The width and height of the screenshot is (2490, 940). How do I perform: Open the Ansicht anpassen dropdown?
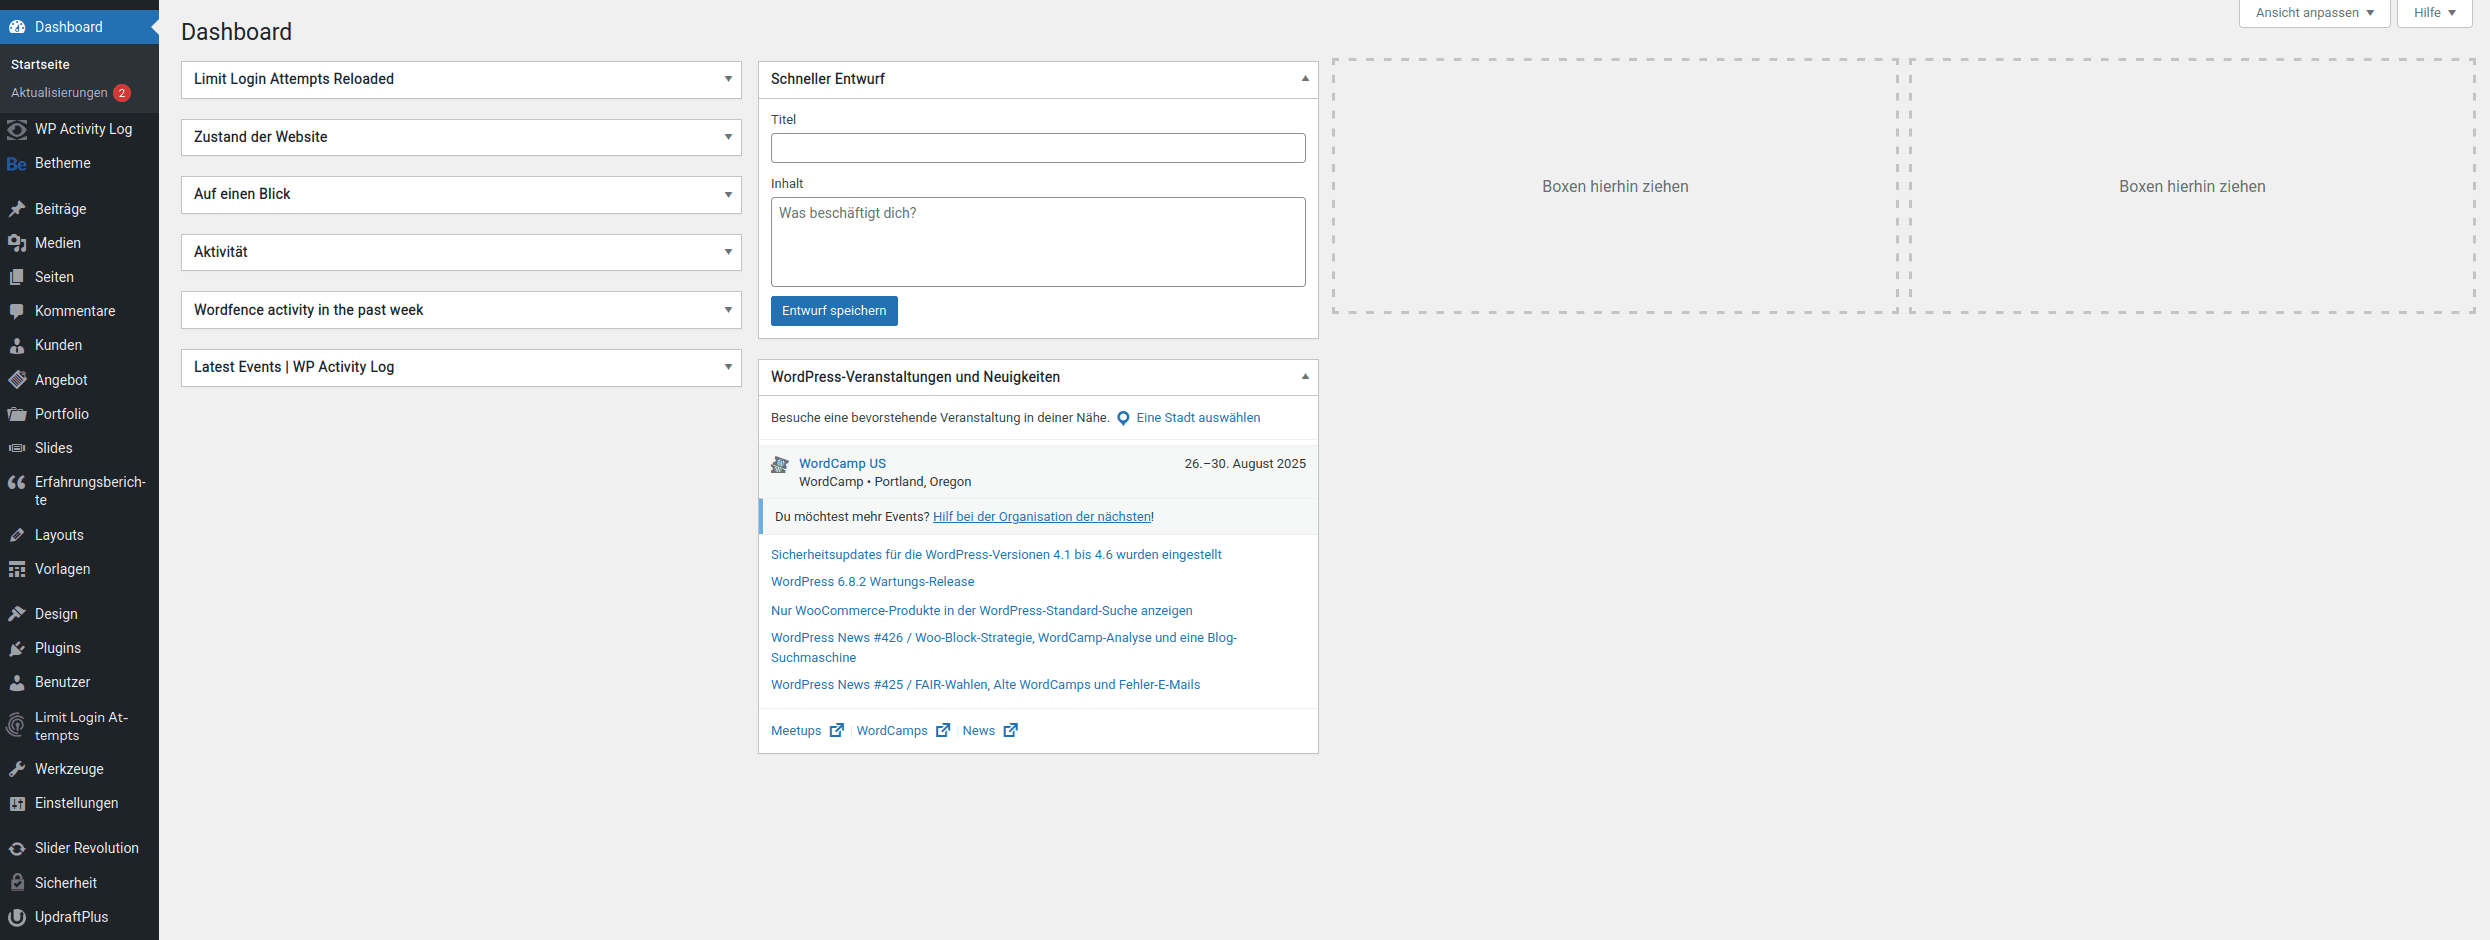[2314, 13]
